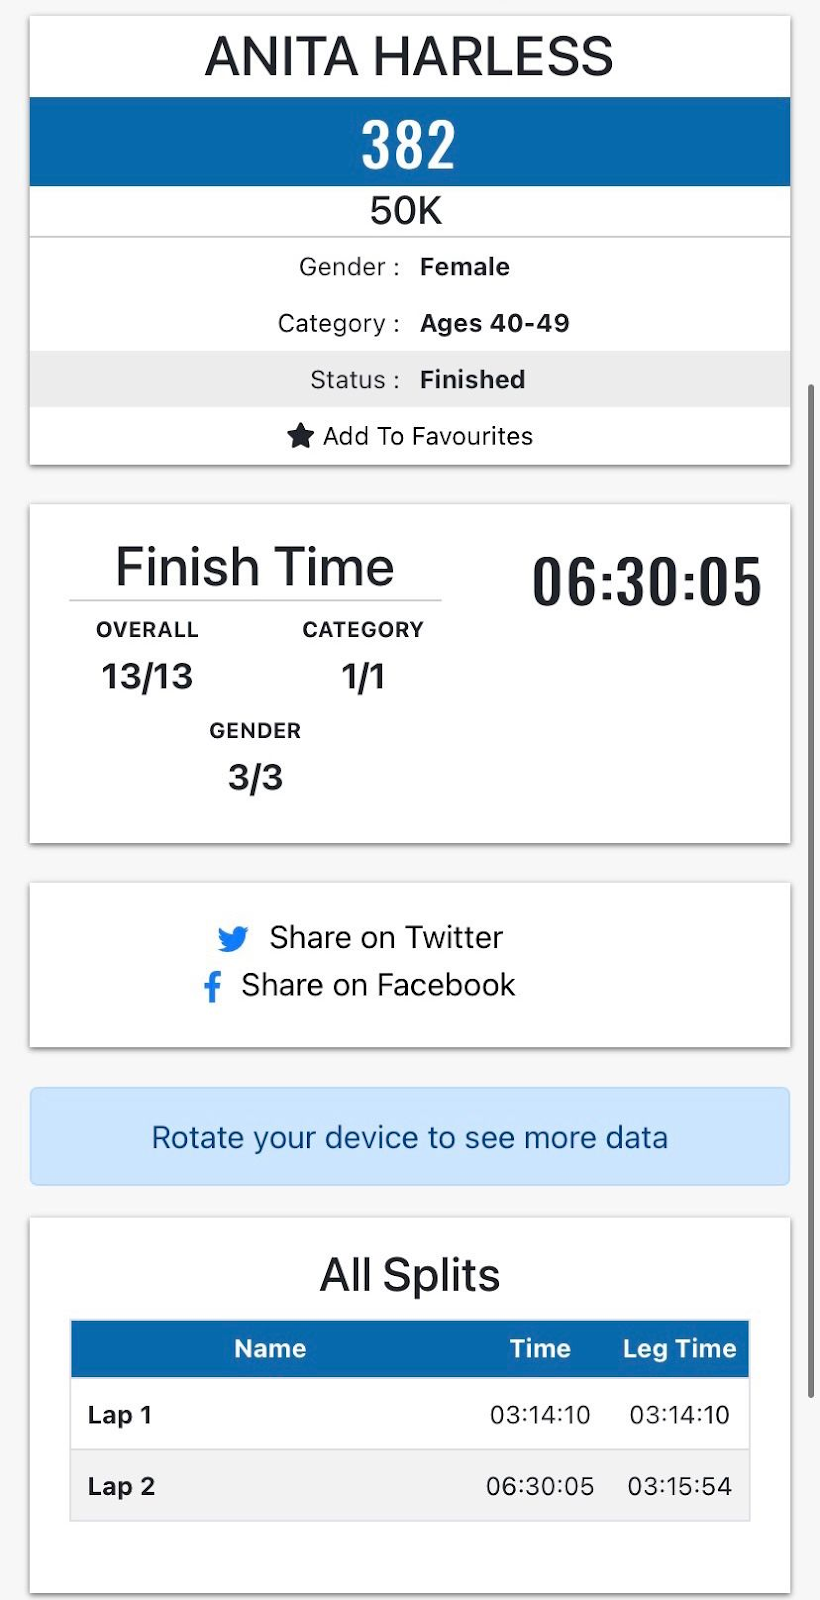Image resolution: width=820 pixels, height=1600 pixels.
Task: Click the Time column header
Action: click(x=540, y=1348)
